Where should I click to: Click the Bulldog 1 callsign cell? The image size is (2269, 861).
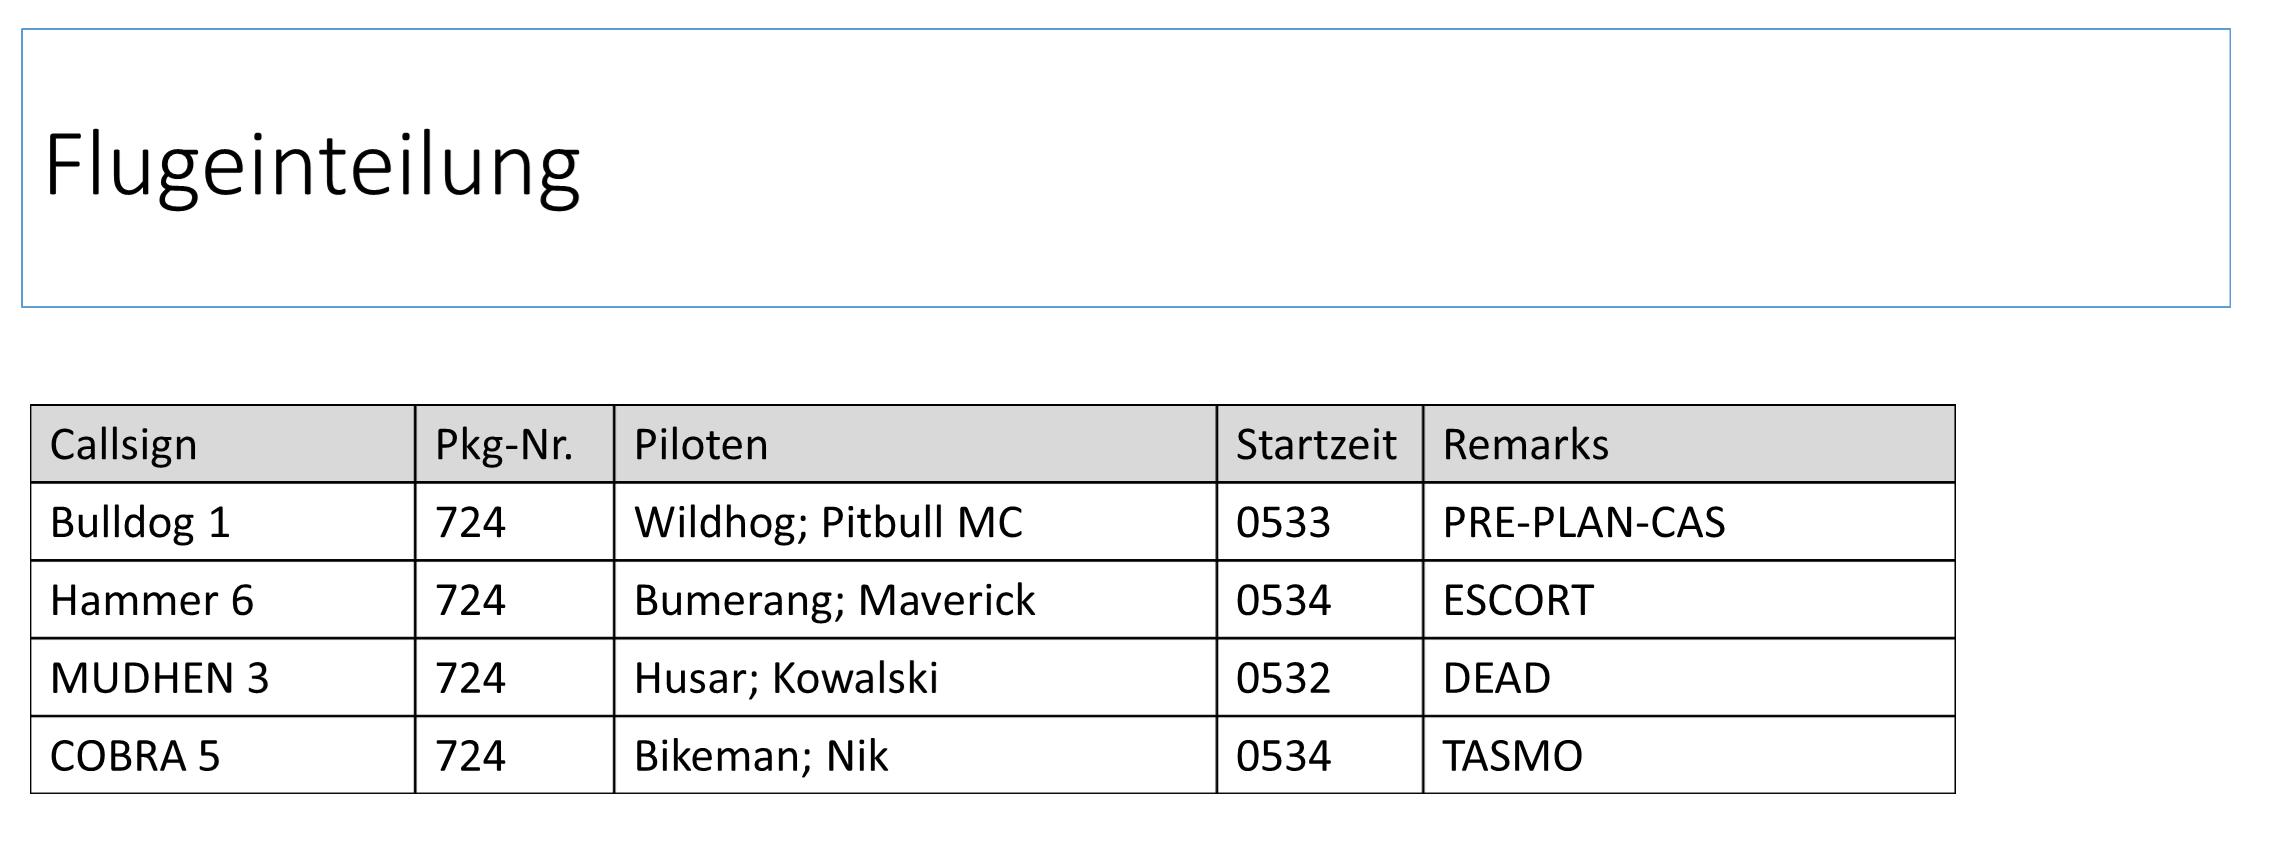tap(223, 522)
